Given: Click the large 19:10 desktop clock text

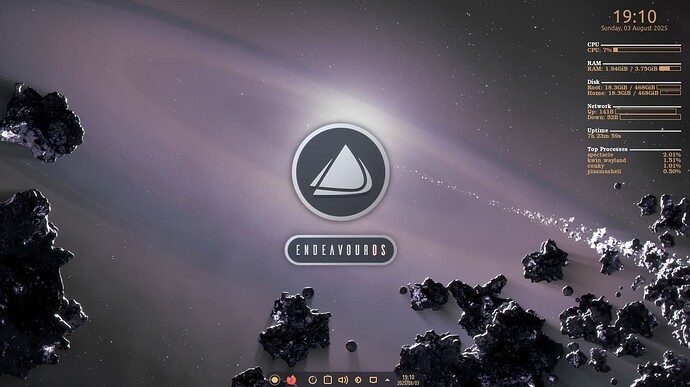Looking at the screenshot, I should coord(635,17).
